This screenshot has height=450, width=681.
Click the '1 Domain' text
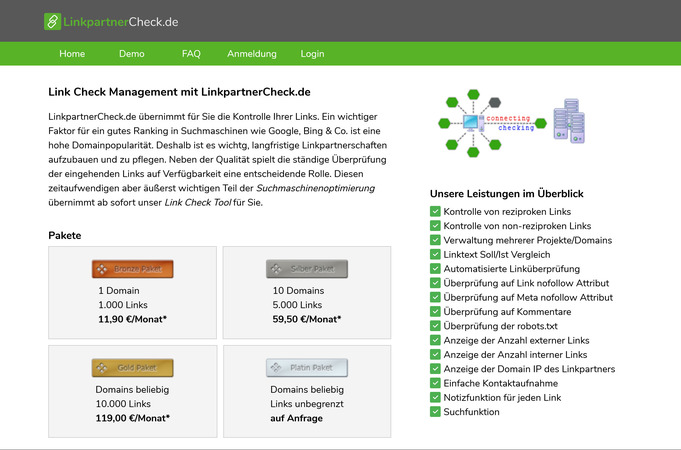point(119,291)
